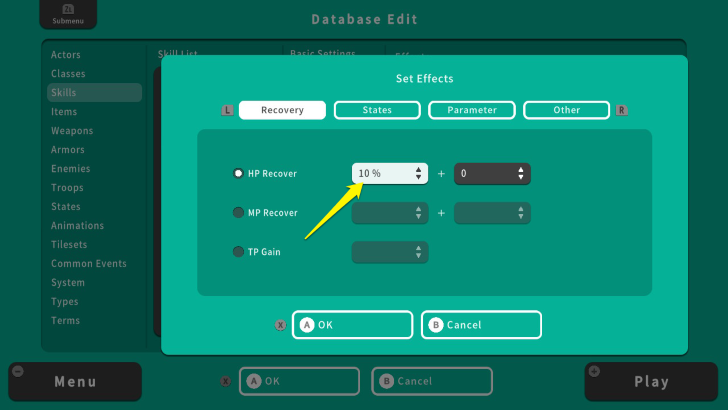Open System in the database list
Screen dimensions: 728x410
(x=68, y=283)
